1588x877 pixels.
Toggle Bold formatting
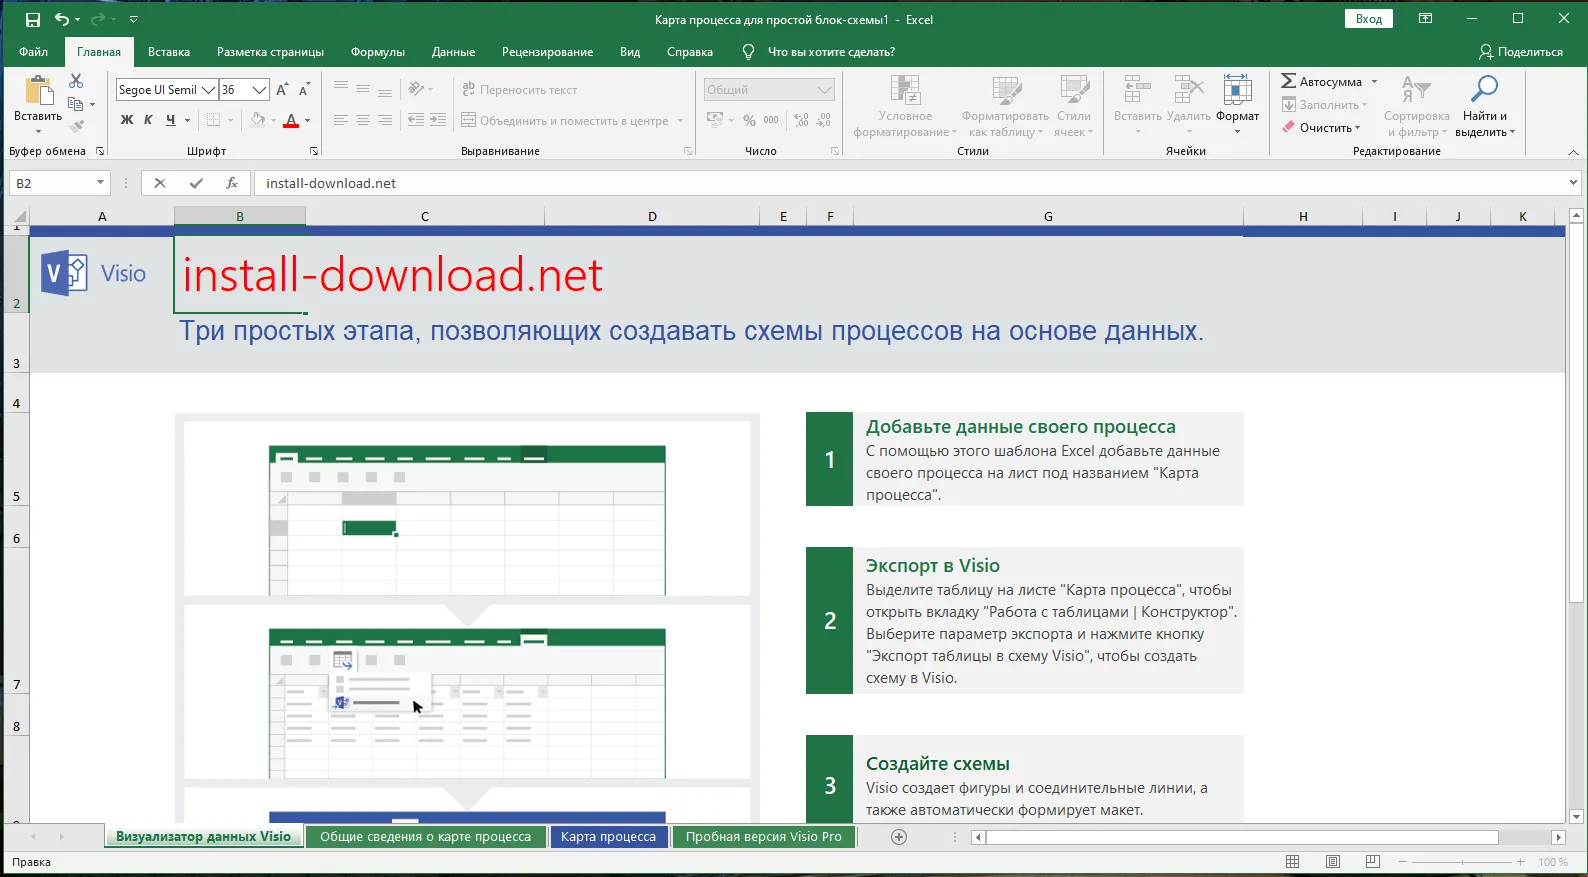(127, 120)
